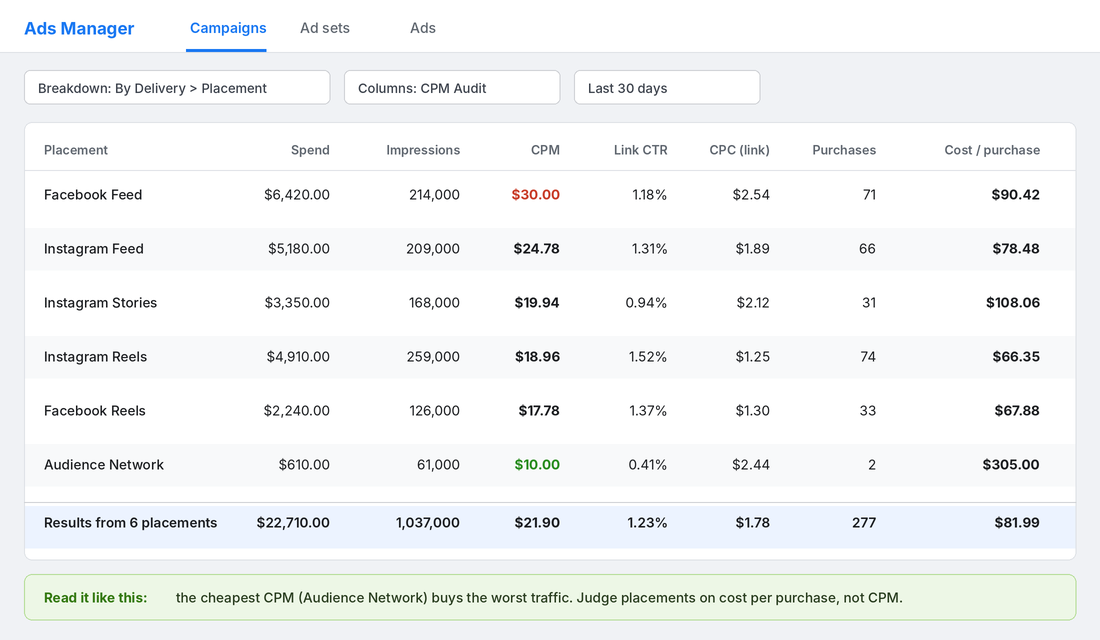Click Instagram Reels spend $4,910.00
The height and width of the screenshot is (640, 1100).
(298, 357)
